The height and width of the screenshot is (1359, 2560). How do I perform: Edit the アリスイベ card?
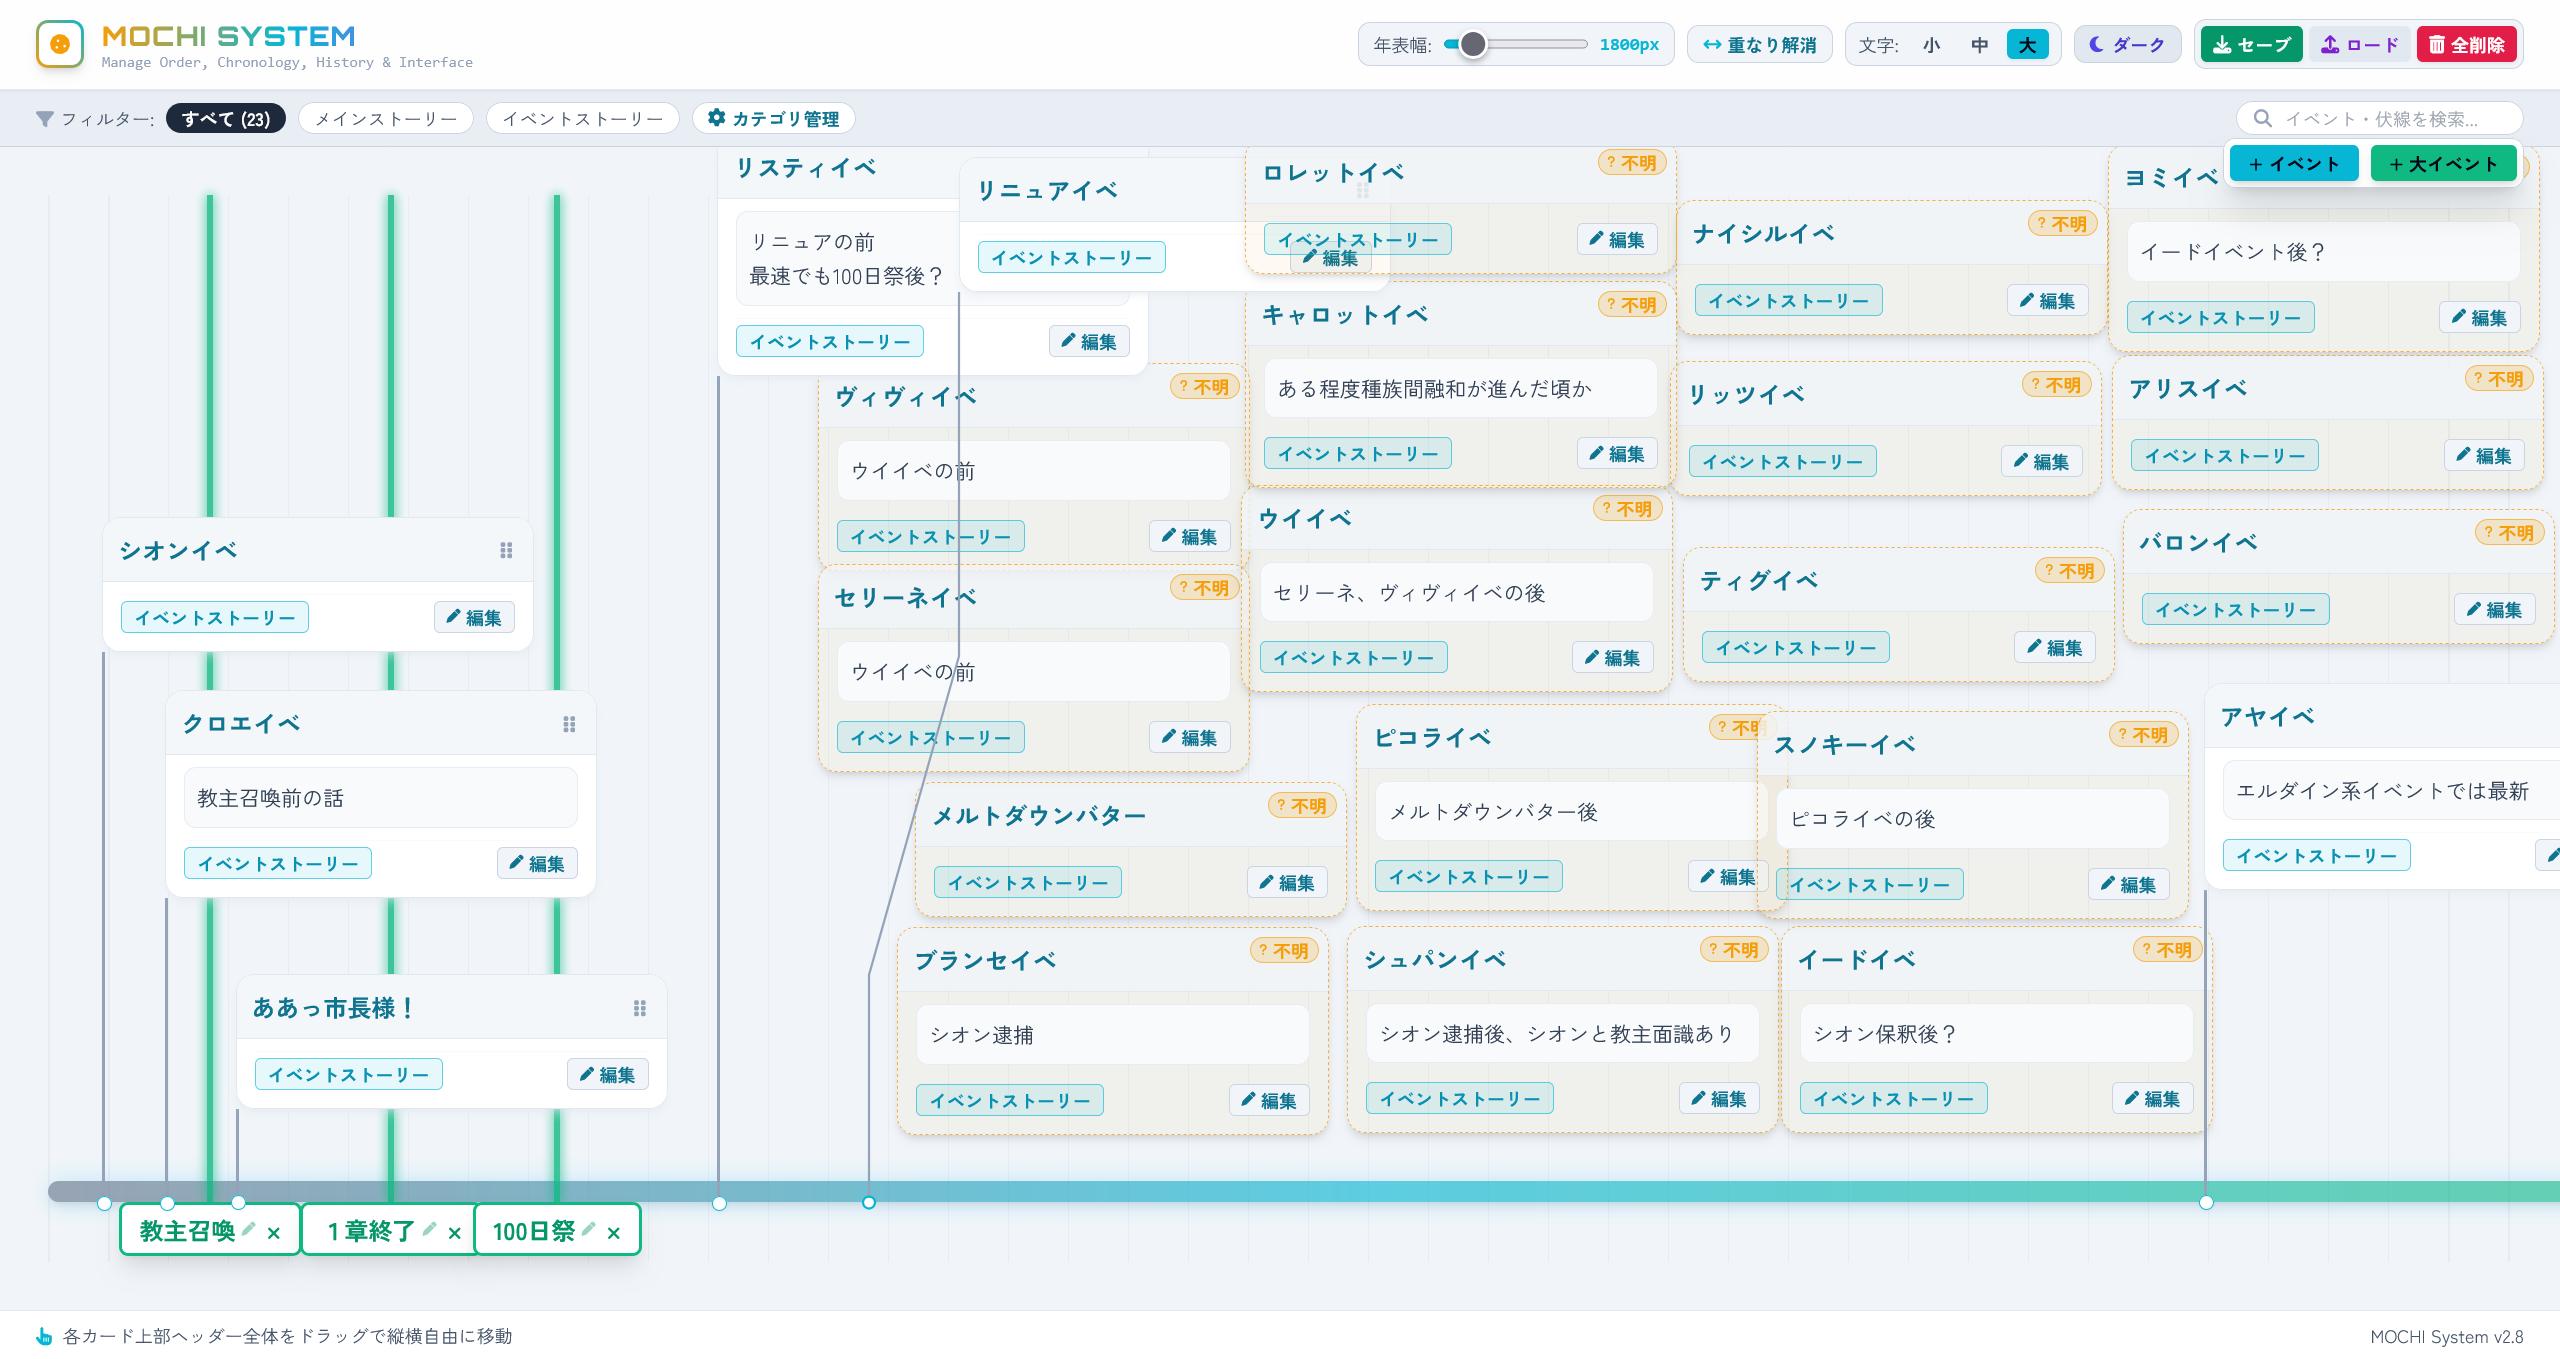[2484, 455]
